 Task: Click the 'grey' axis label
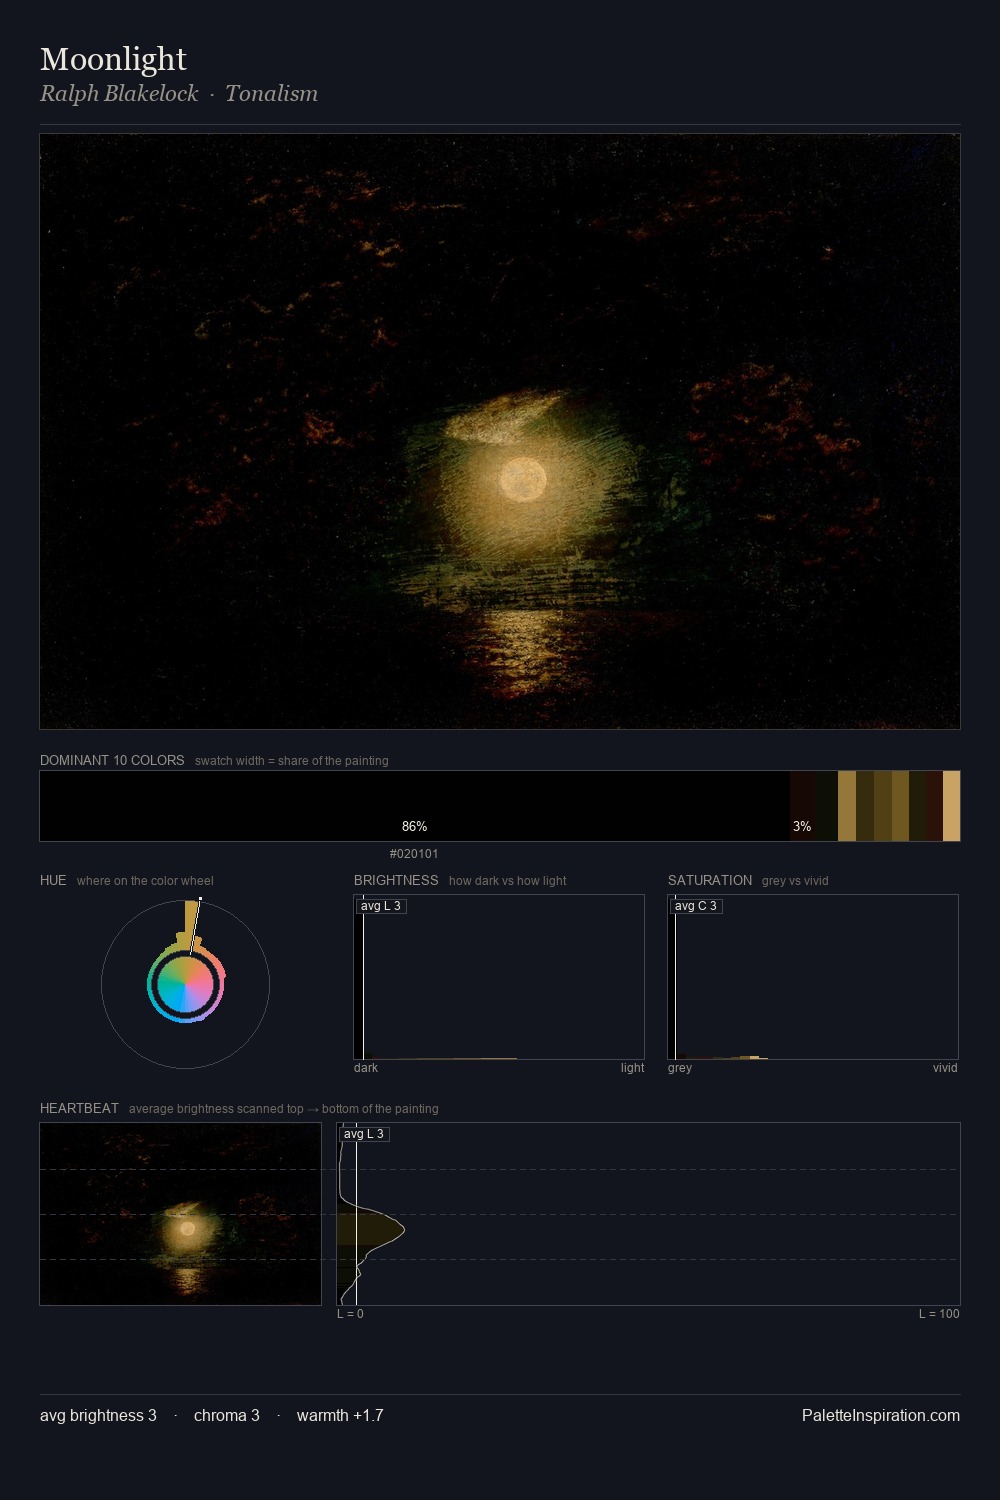[680, 1068]
